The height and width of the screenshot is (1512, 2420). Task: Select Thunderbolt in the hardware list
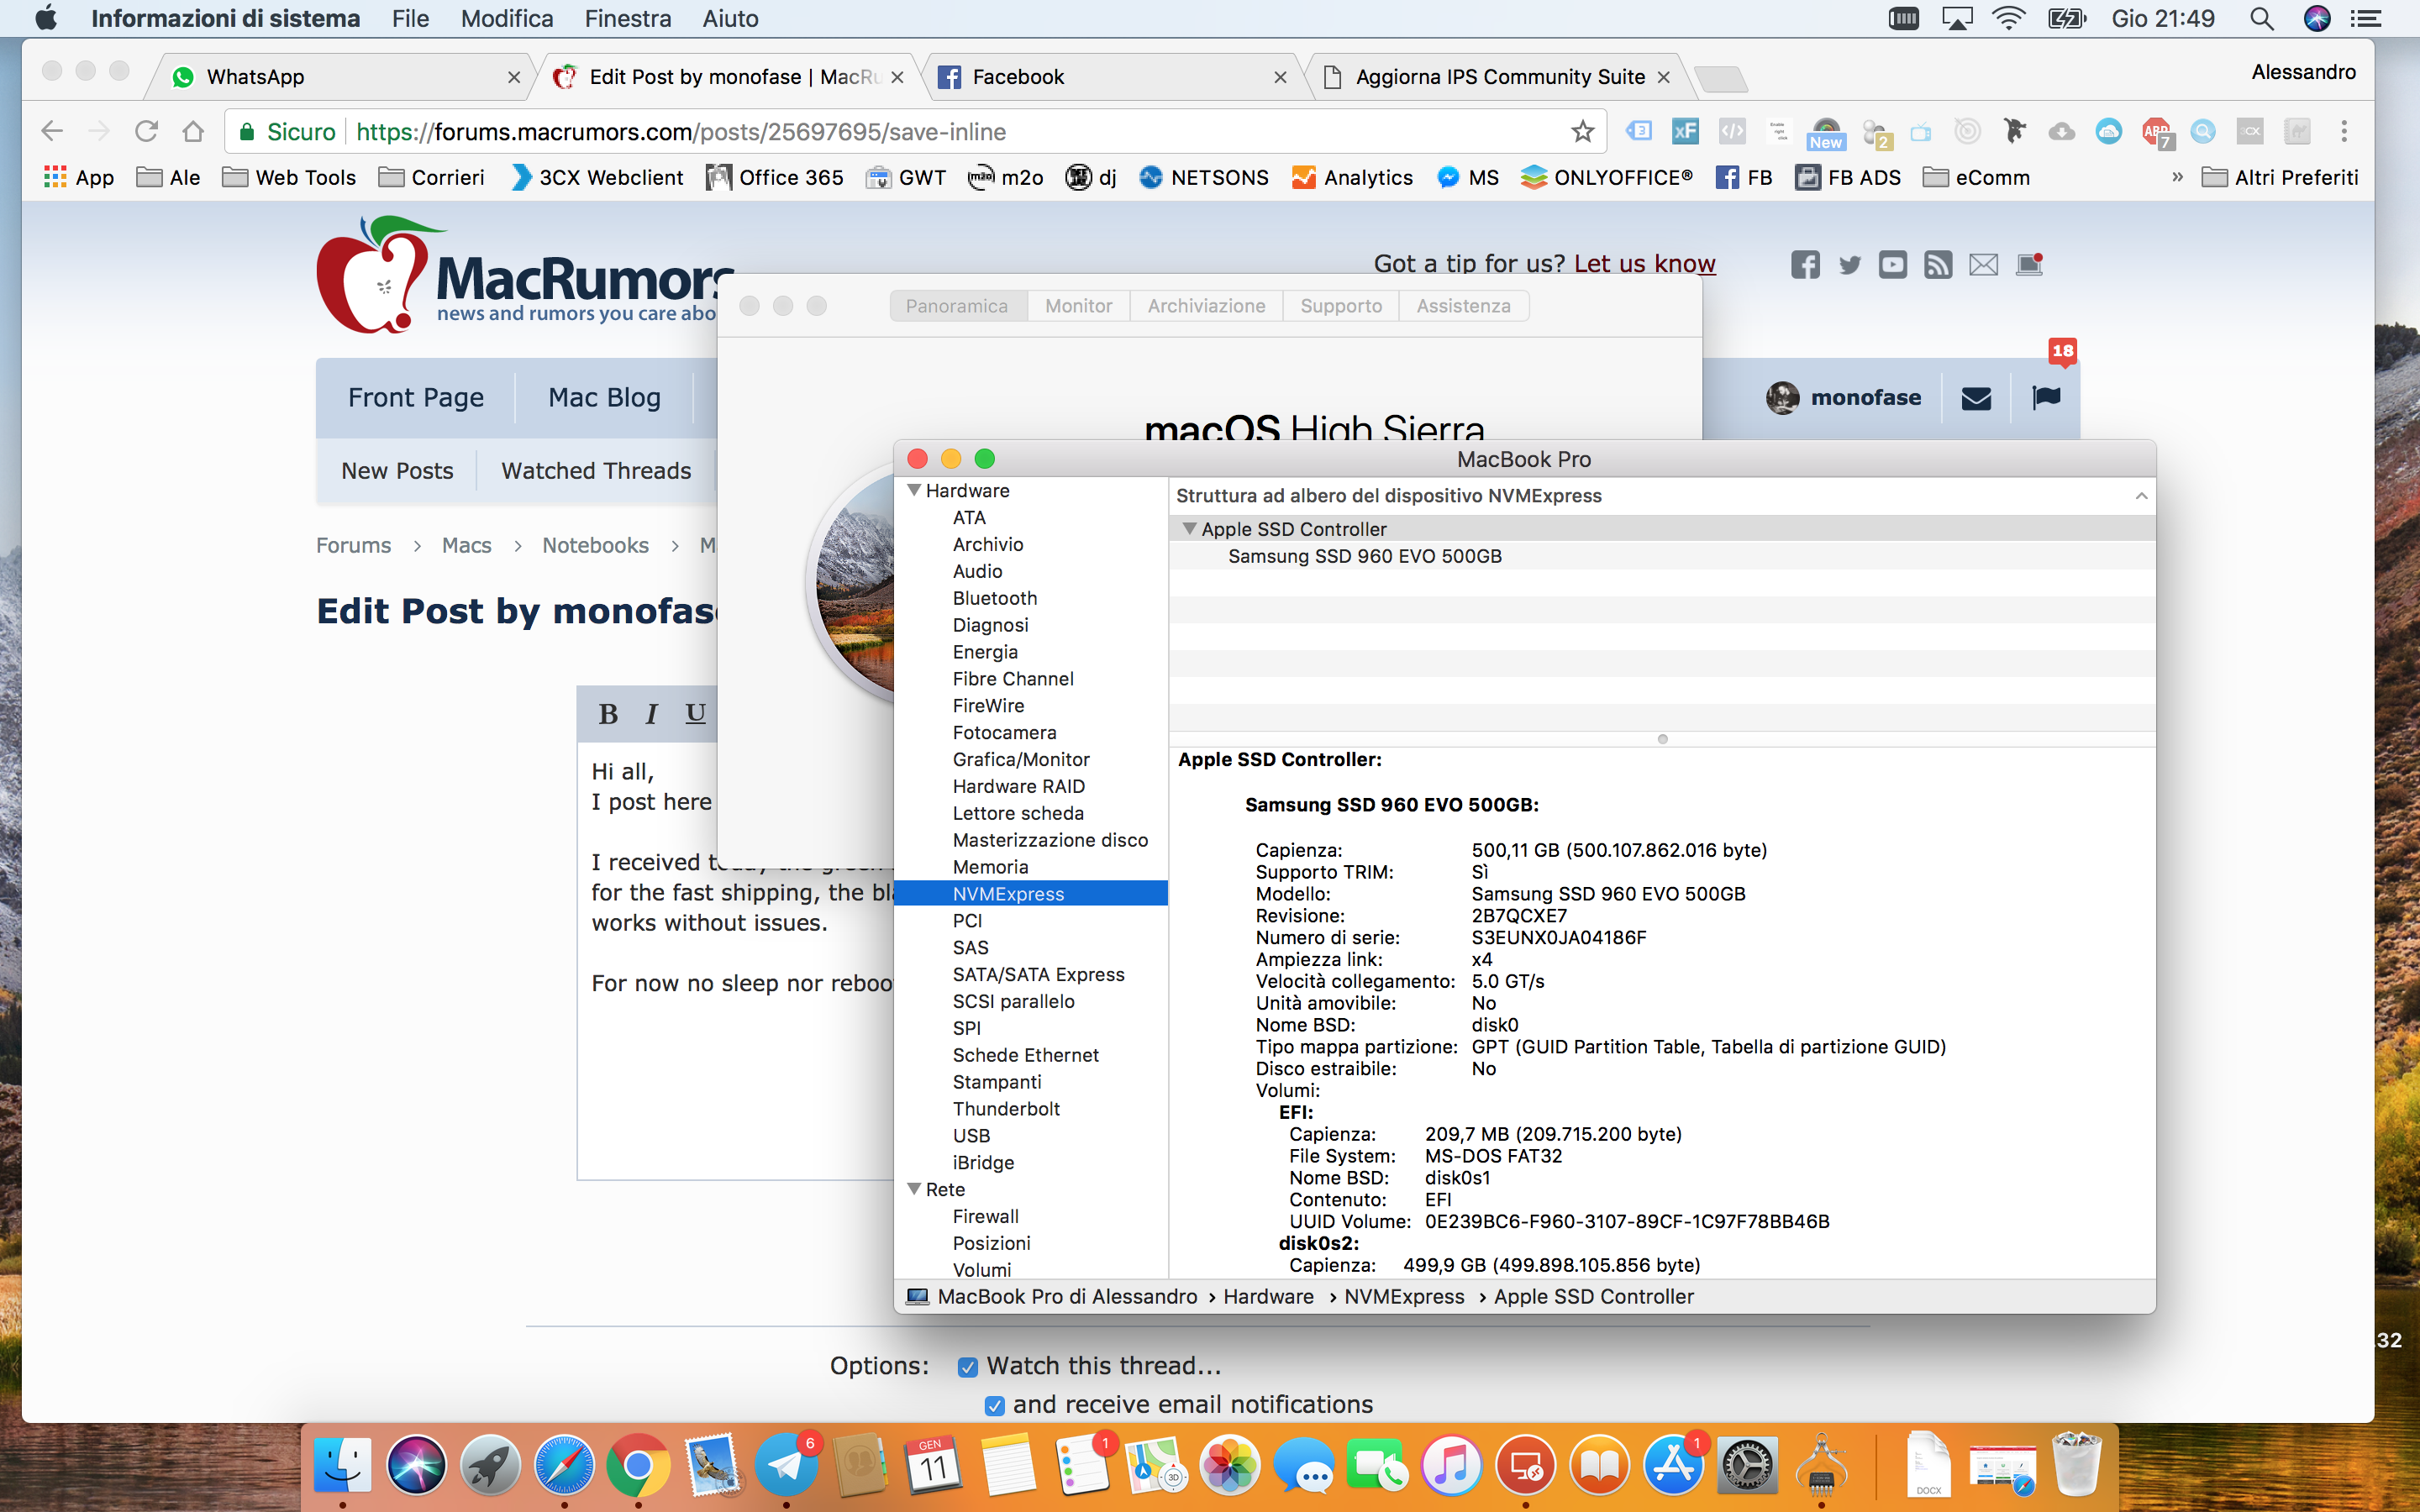(x=1005, y=1109)
